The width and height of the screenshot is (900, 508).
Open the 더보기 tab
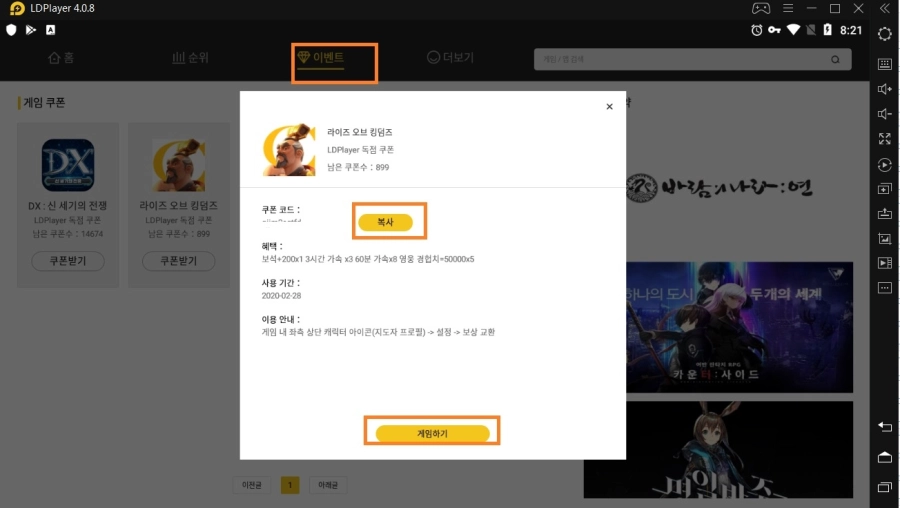451,57
